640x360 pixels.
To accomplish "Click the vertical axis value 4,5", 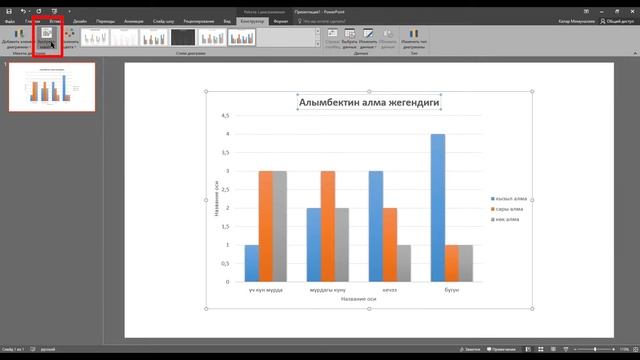I will 225,116.
